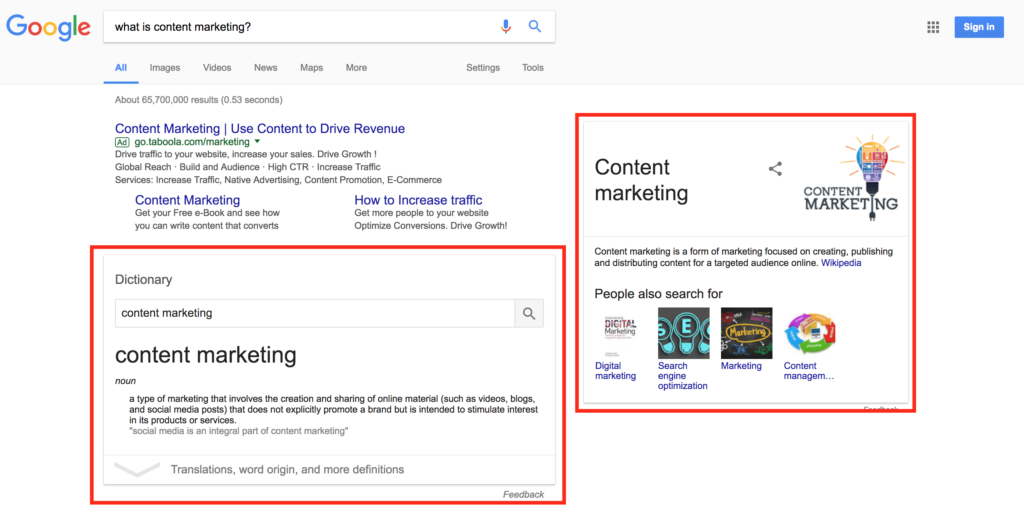Switch to the Images tab
This screenshot has width=1024, height=507.
coord(165,68)
